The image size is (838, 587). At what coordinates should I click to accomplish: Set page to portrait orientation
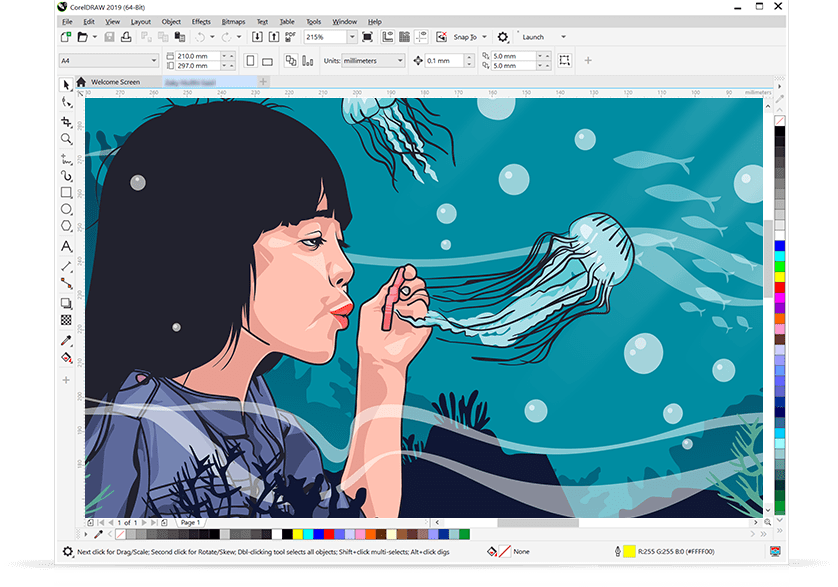(250, 60)
